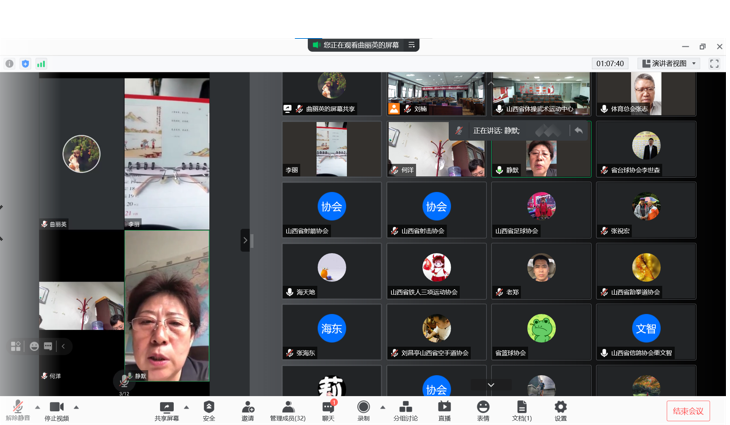This screenshot has height=425, width=730.
Task: Expand 演讲者视图 view layout dropdown
Action: [x=669, y=64]
